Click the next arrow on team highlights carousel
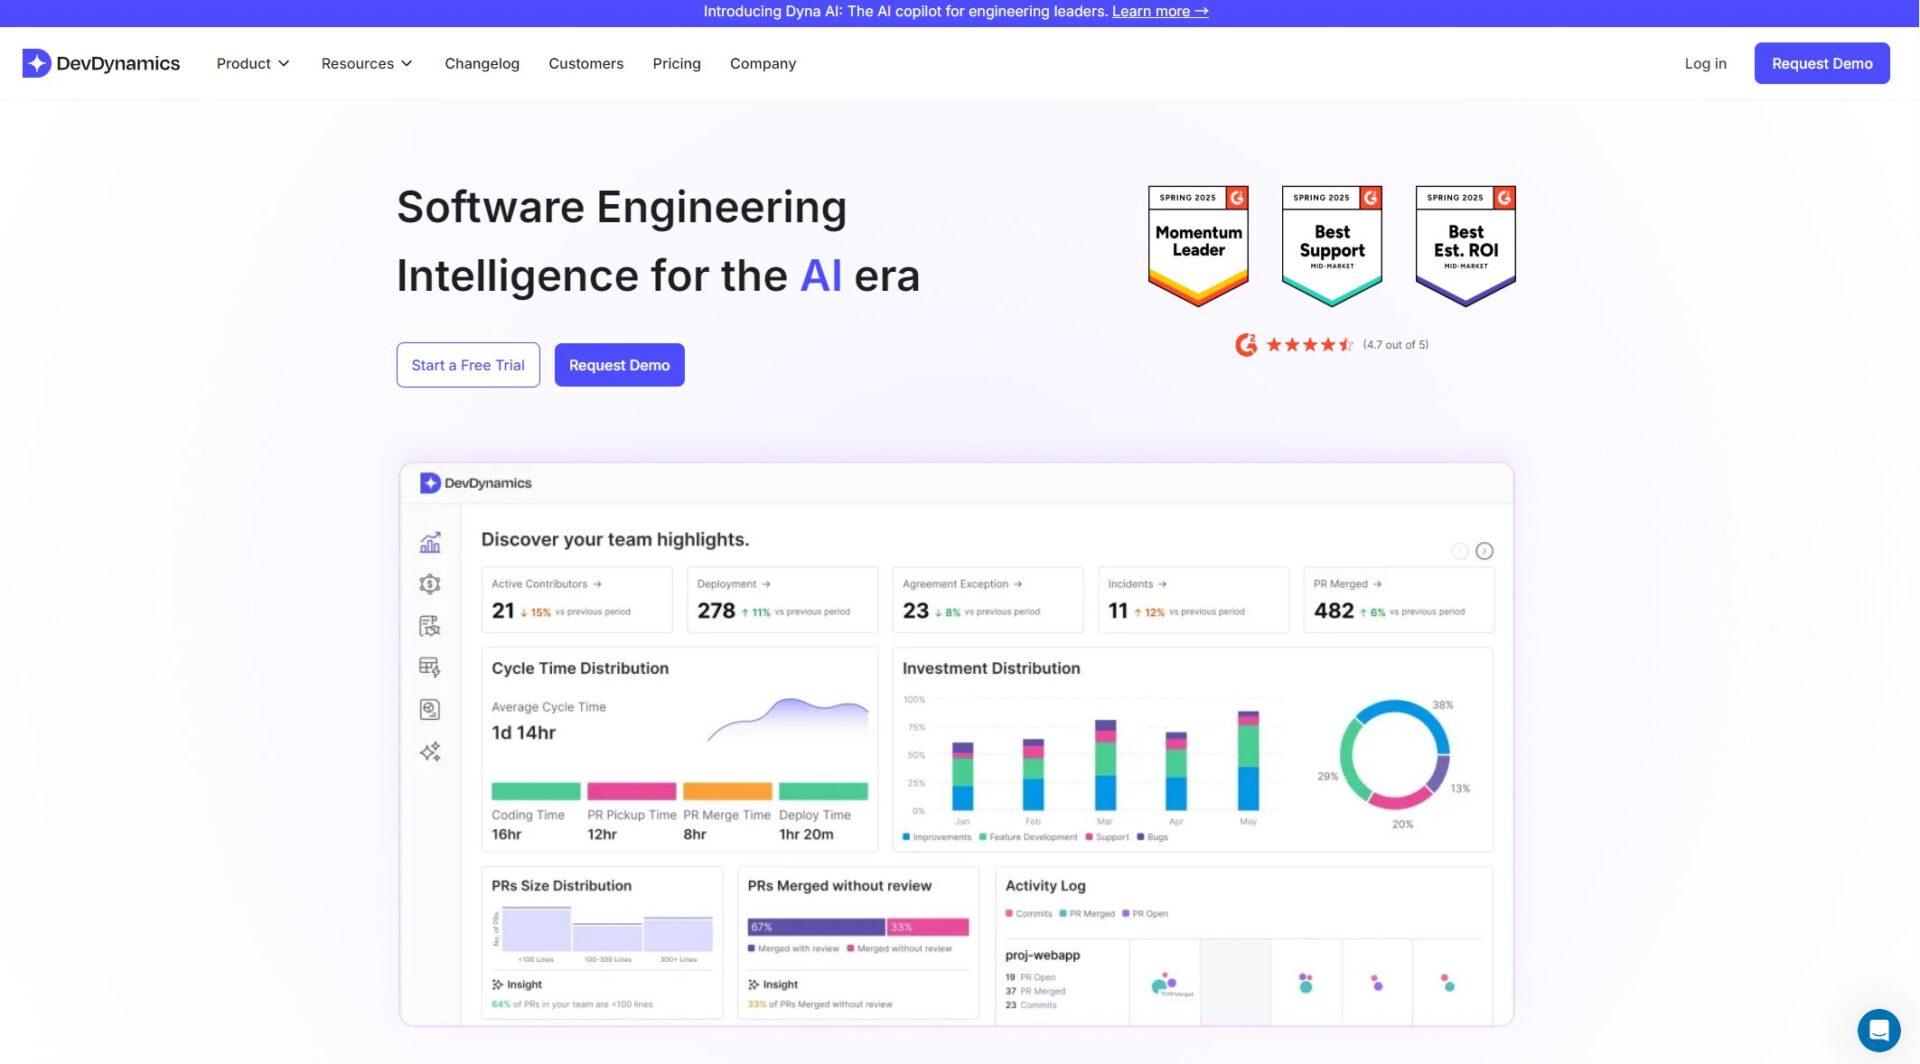Screen dimensions: 1920x1064 click(1484, 550)
